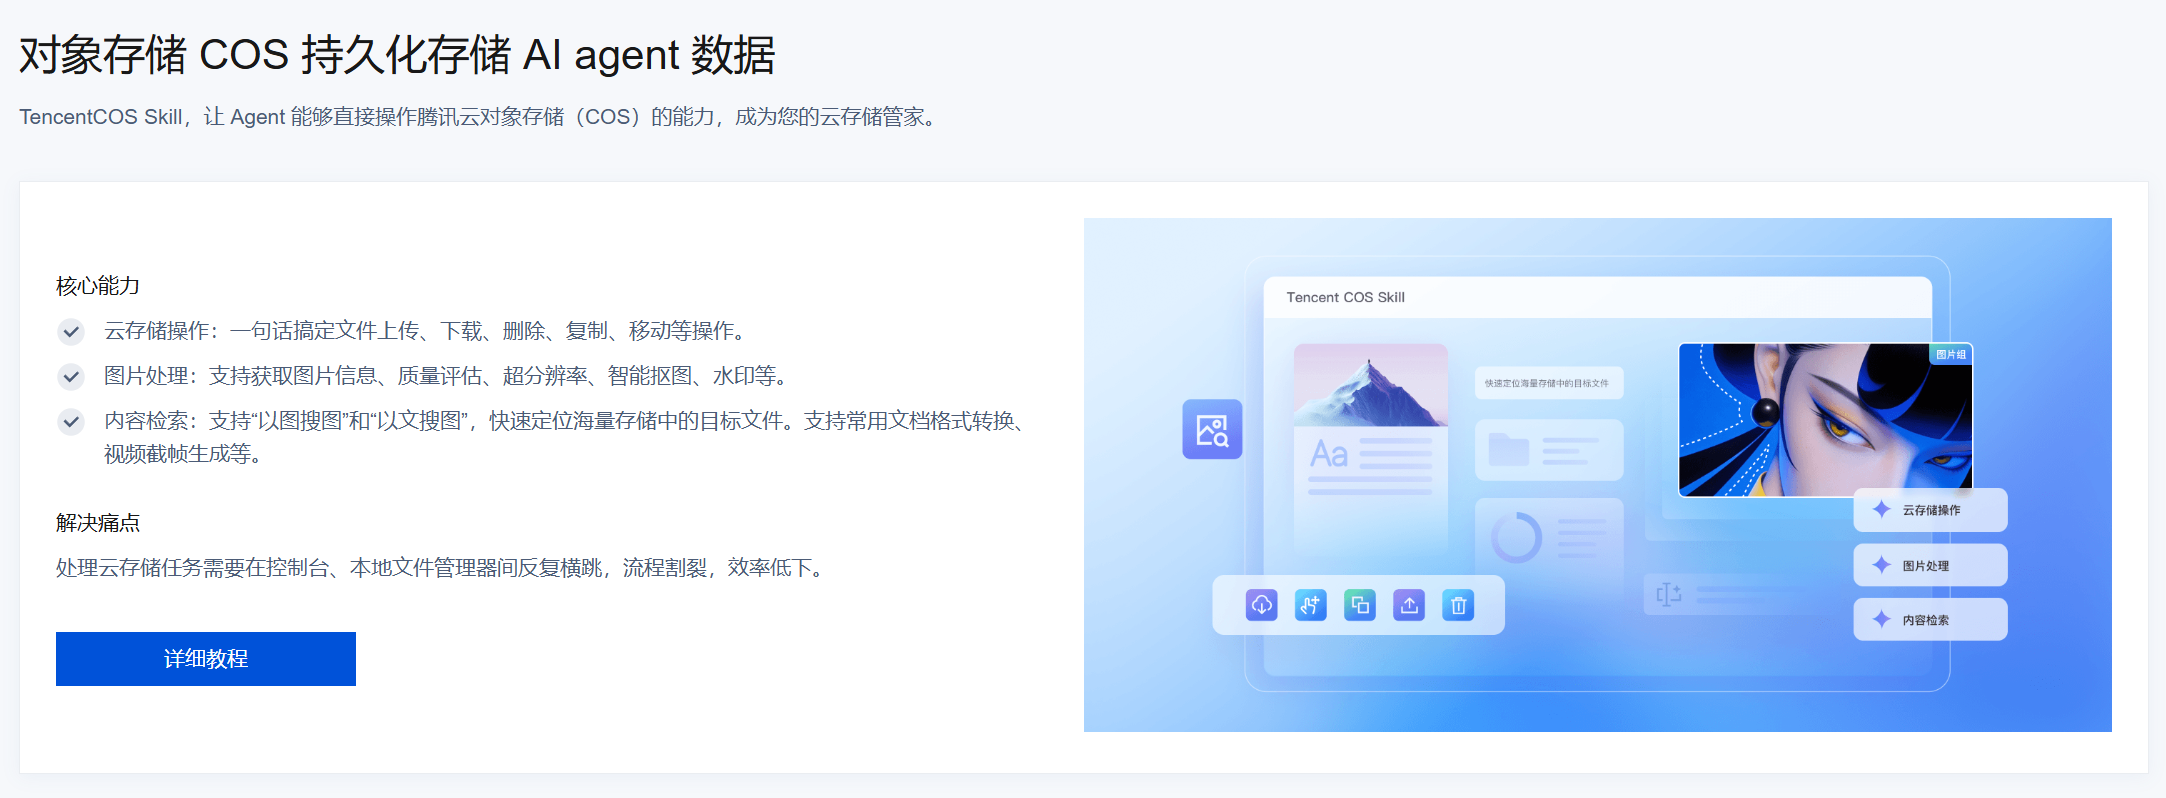Click the 核心能力 section heading

(x=98, y=286)
